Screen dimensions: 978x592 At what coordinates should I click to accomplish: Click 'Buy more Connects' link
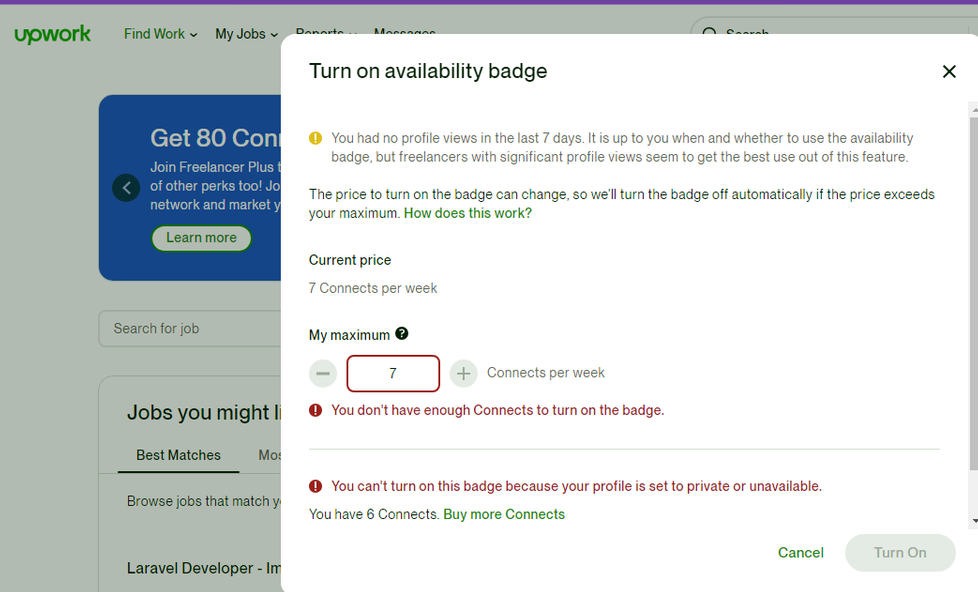click(504, 515)
